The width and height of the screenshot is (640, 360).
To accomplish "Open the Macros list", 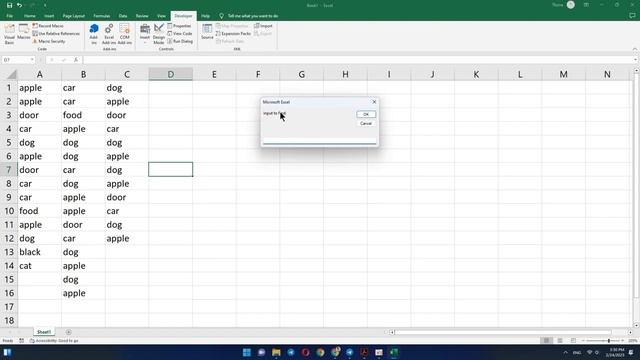I will (24, 33).
